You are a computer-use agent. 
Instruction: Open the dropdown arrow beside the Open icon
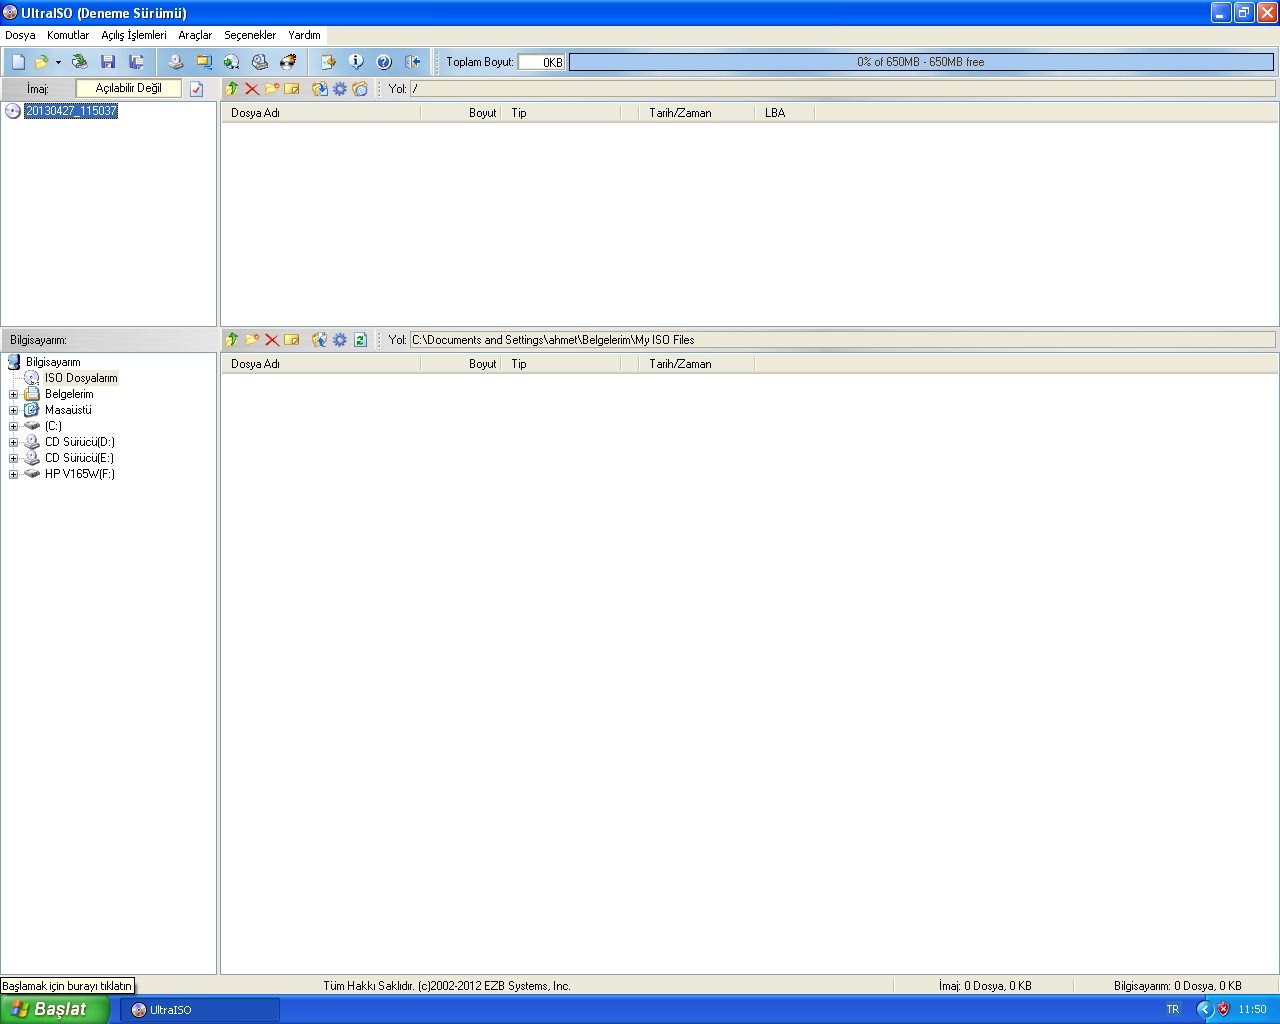pos(58,62)
